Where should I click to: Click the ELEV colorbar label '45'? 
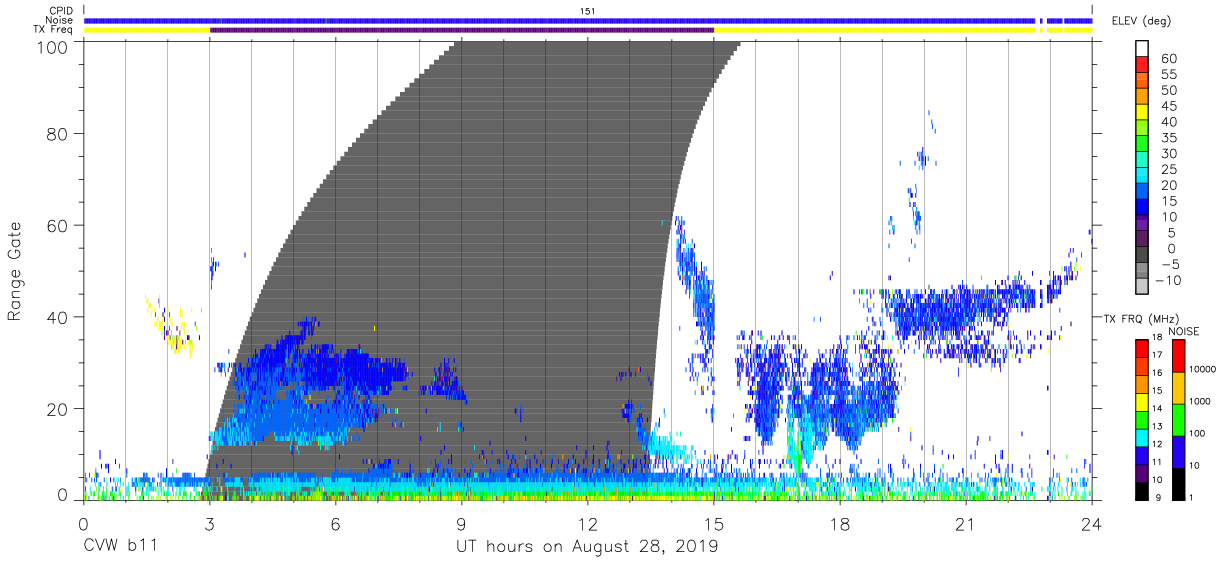[x=1168, y=106]
